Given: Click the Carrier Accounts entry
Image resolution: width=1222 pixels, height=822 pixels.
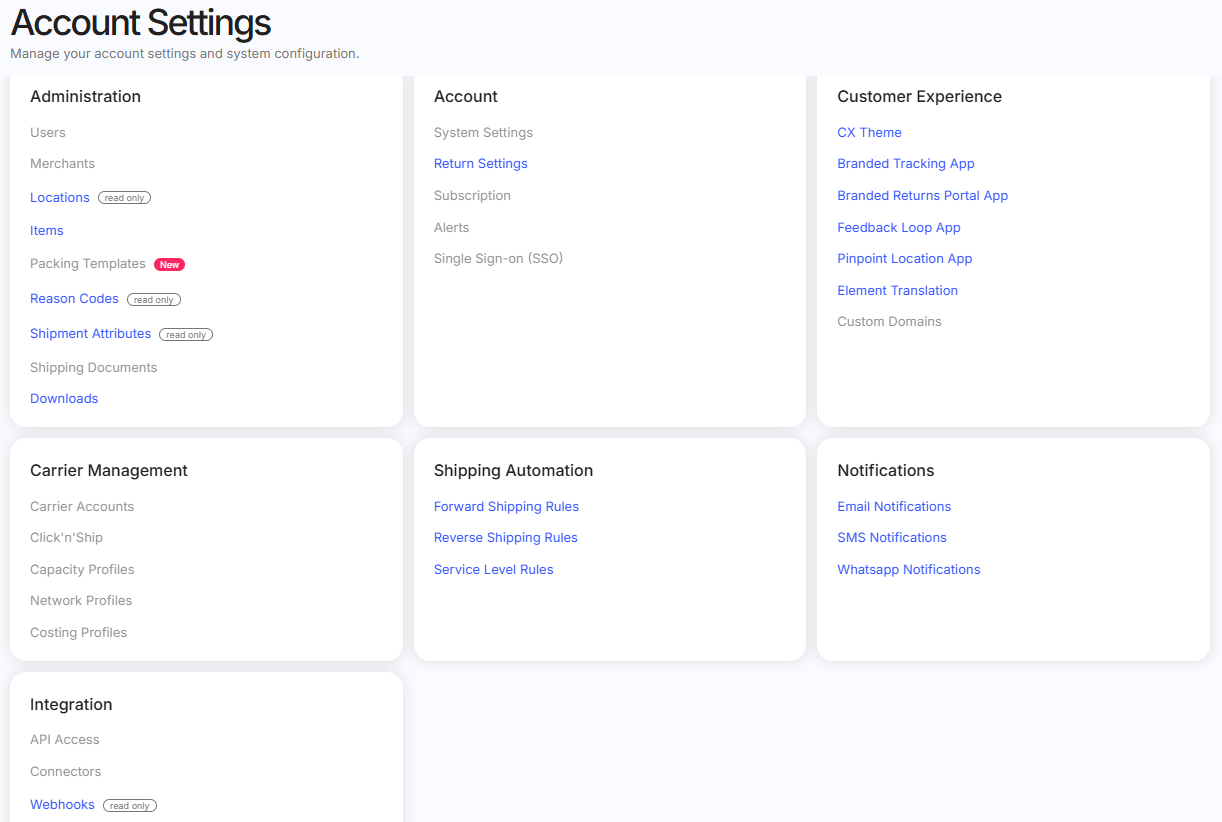Looking at the screenshot, I should pyautogui.click(x=82, y=507).
